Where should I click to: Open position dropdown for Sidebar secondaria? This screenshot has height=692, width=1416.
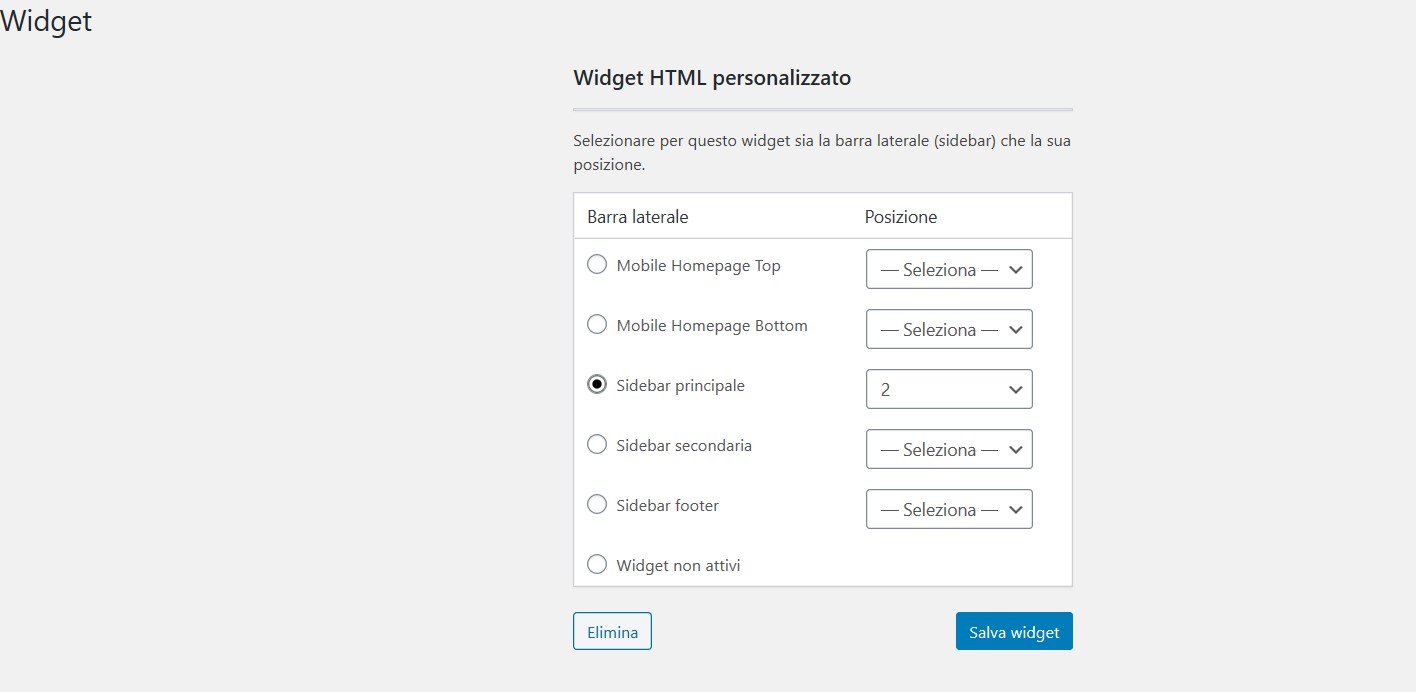948,450
